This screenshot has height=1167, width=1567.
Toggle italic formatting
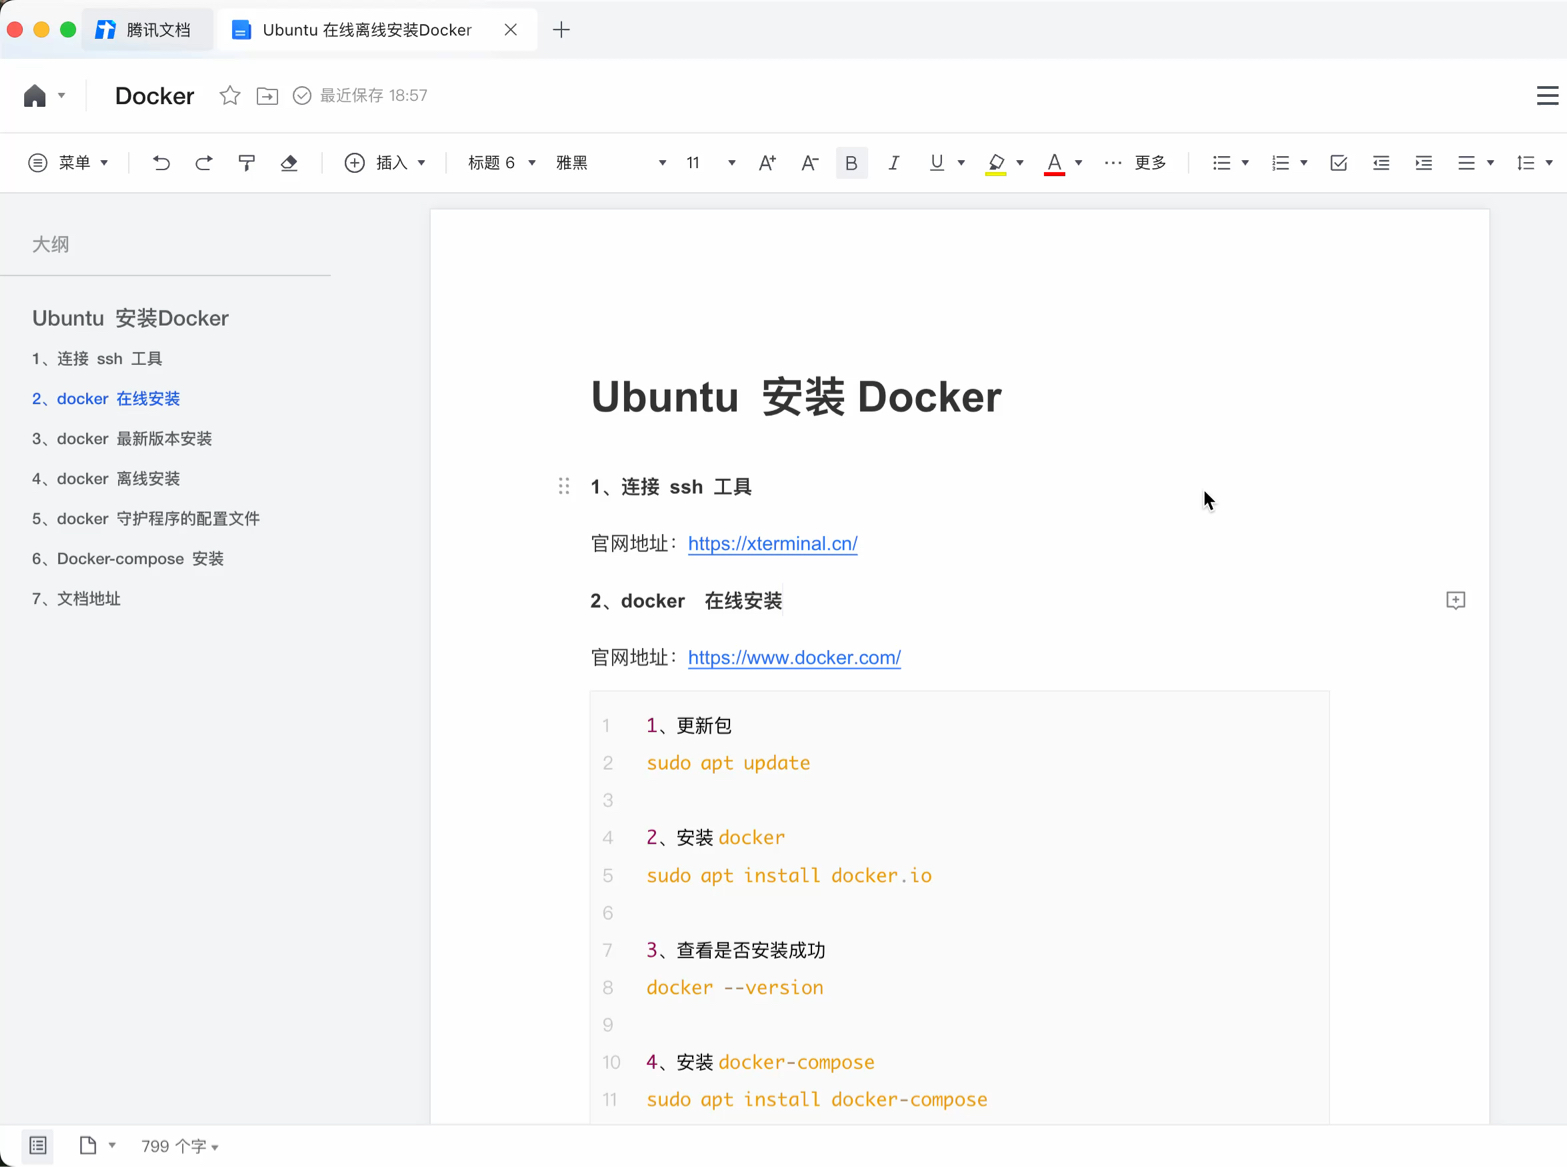click(x=894, y=163)
